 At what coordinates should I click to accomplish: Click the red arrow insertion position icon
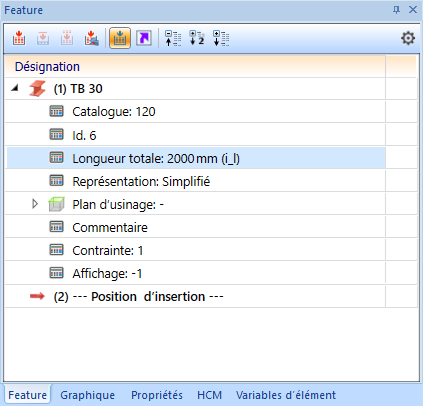point(37,296)
